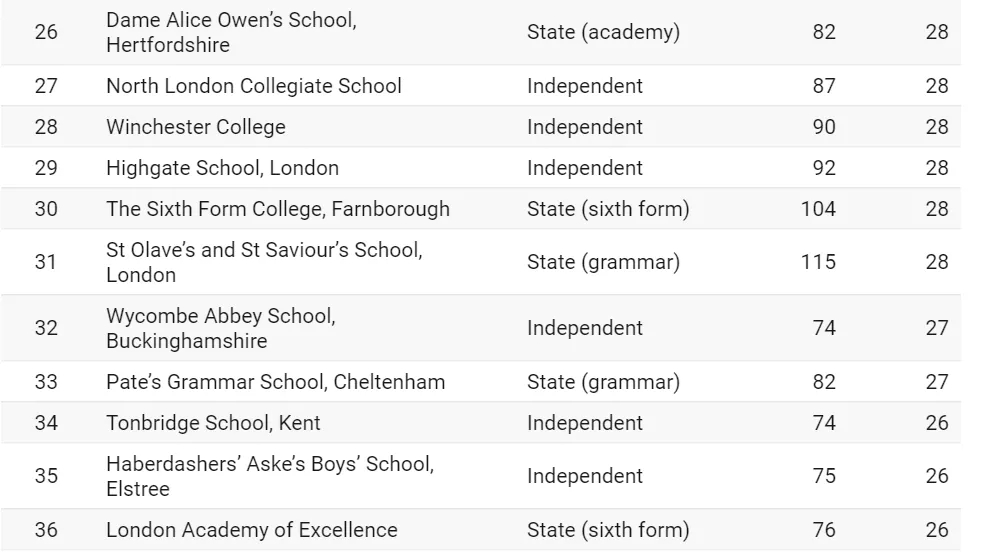1004x552 pixels.
Task: Click rank number 30 cell
Action: 46,209
